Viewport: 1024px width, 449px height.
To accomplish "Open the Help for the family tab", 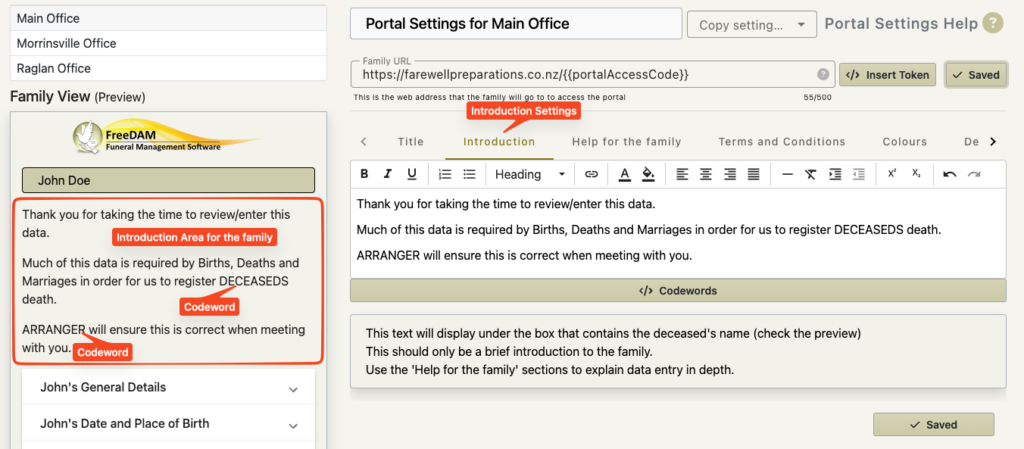I will click(626, 142).
